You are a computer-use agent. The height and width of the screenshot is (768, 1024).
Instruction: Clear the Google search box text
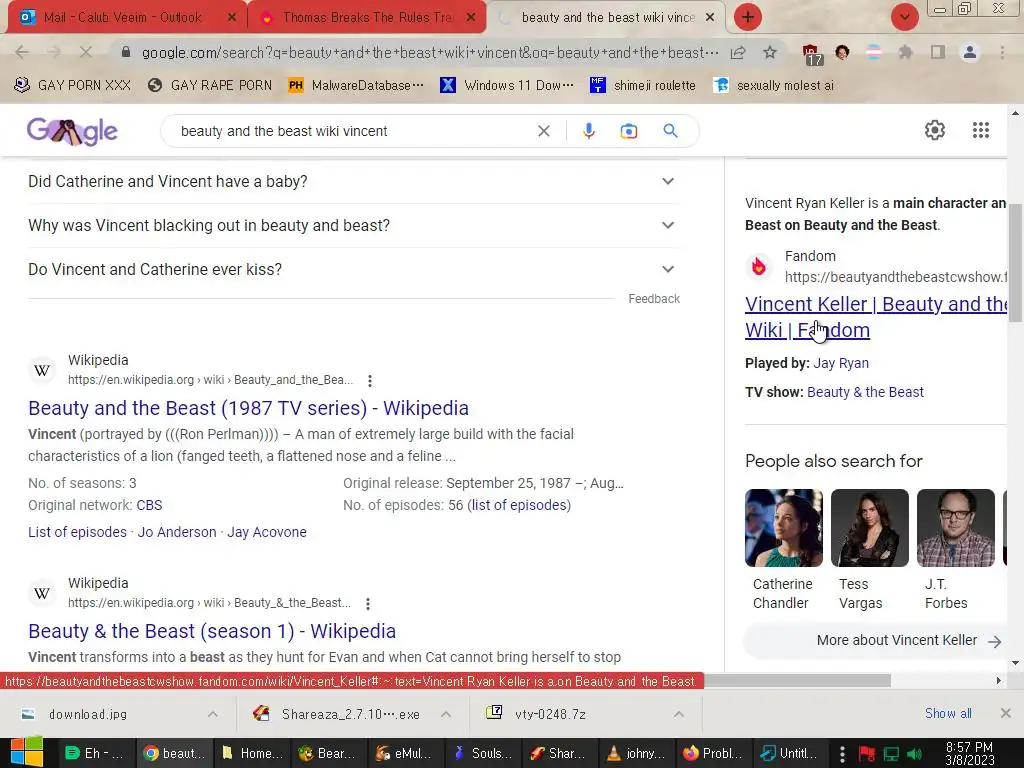click(543, 131)
